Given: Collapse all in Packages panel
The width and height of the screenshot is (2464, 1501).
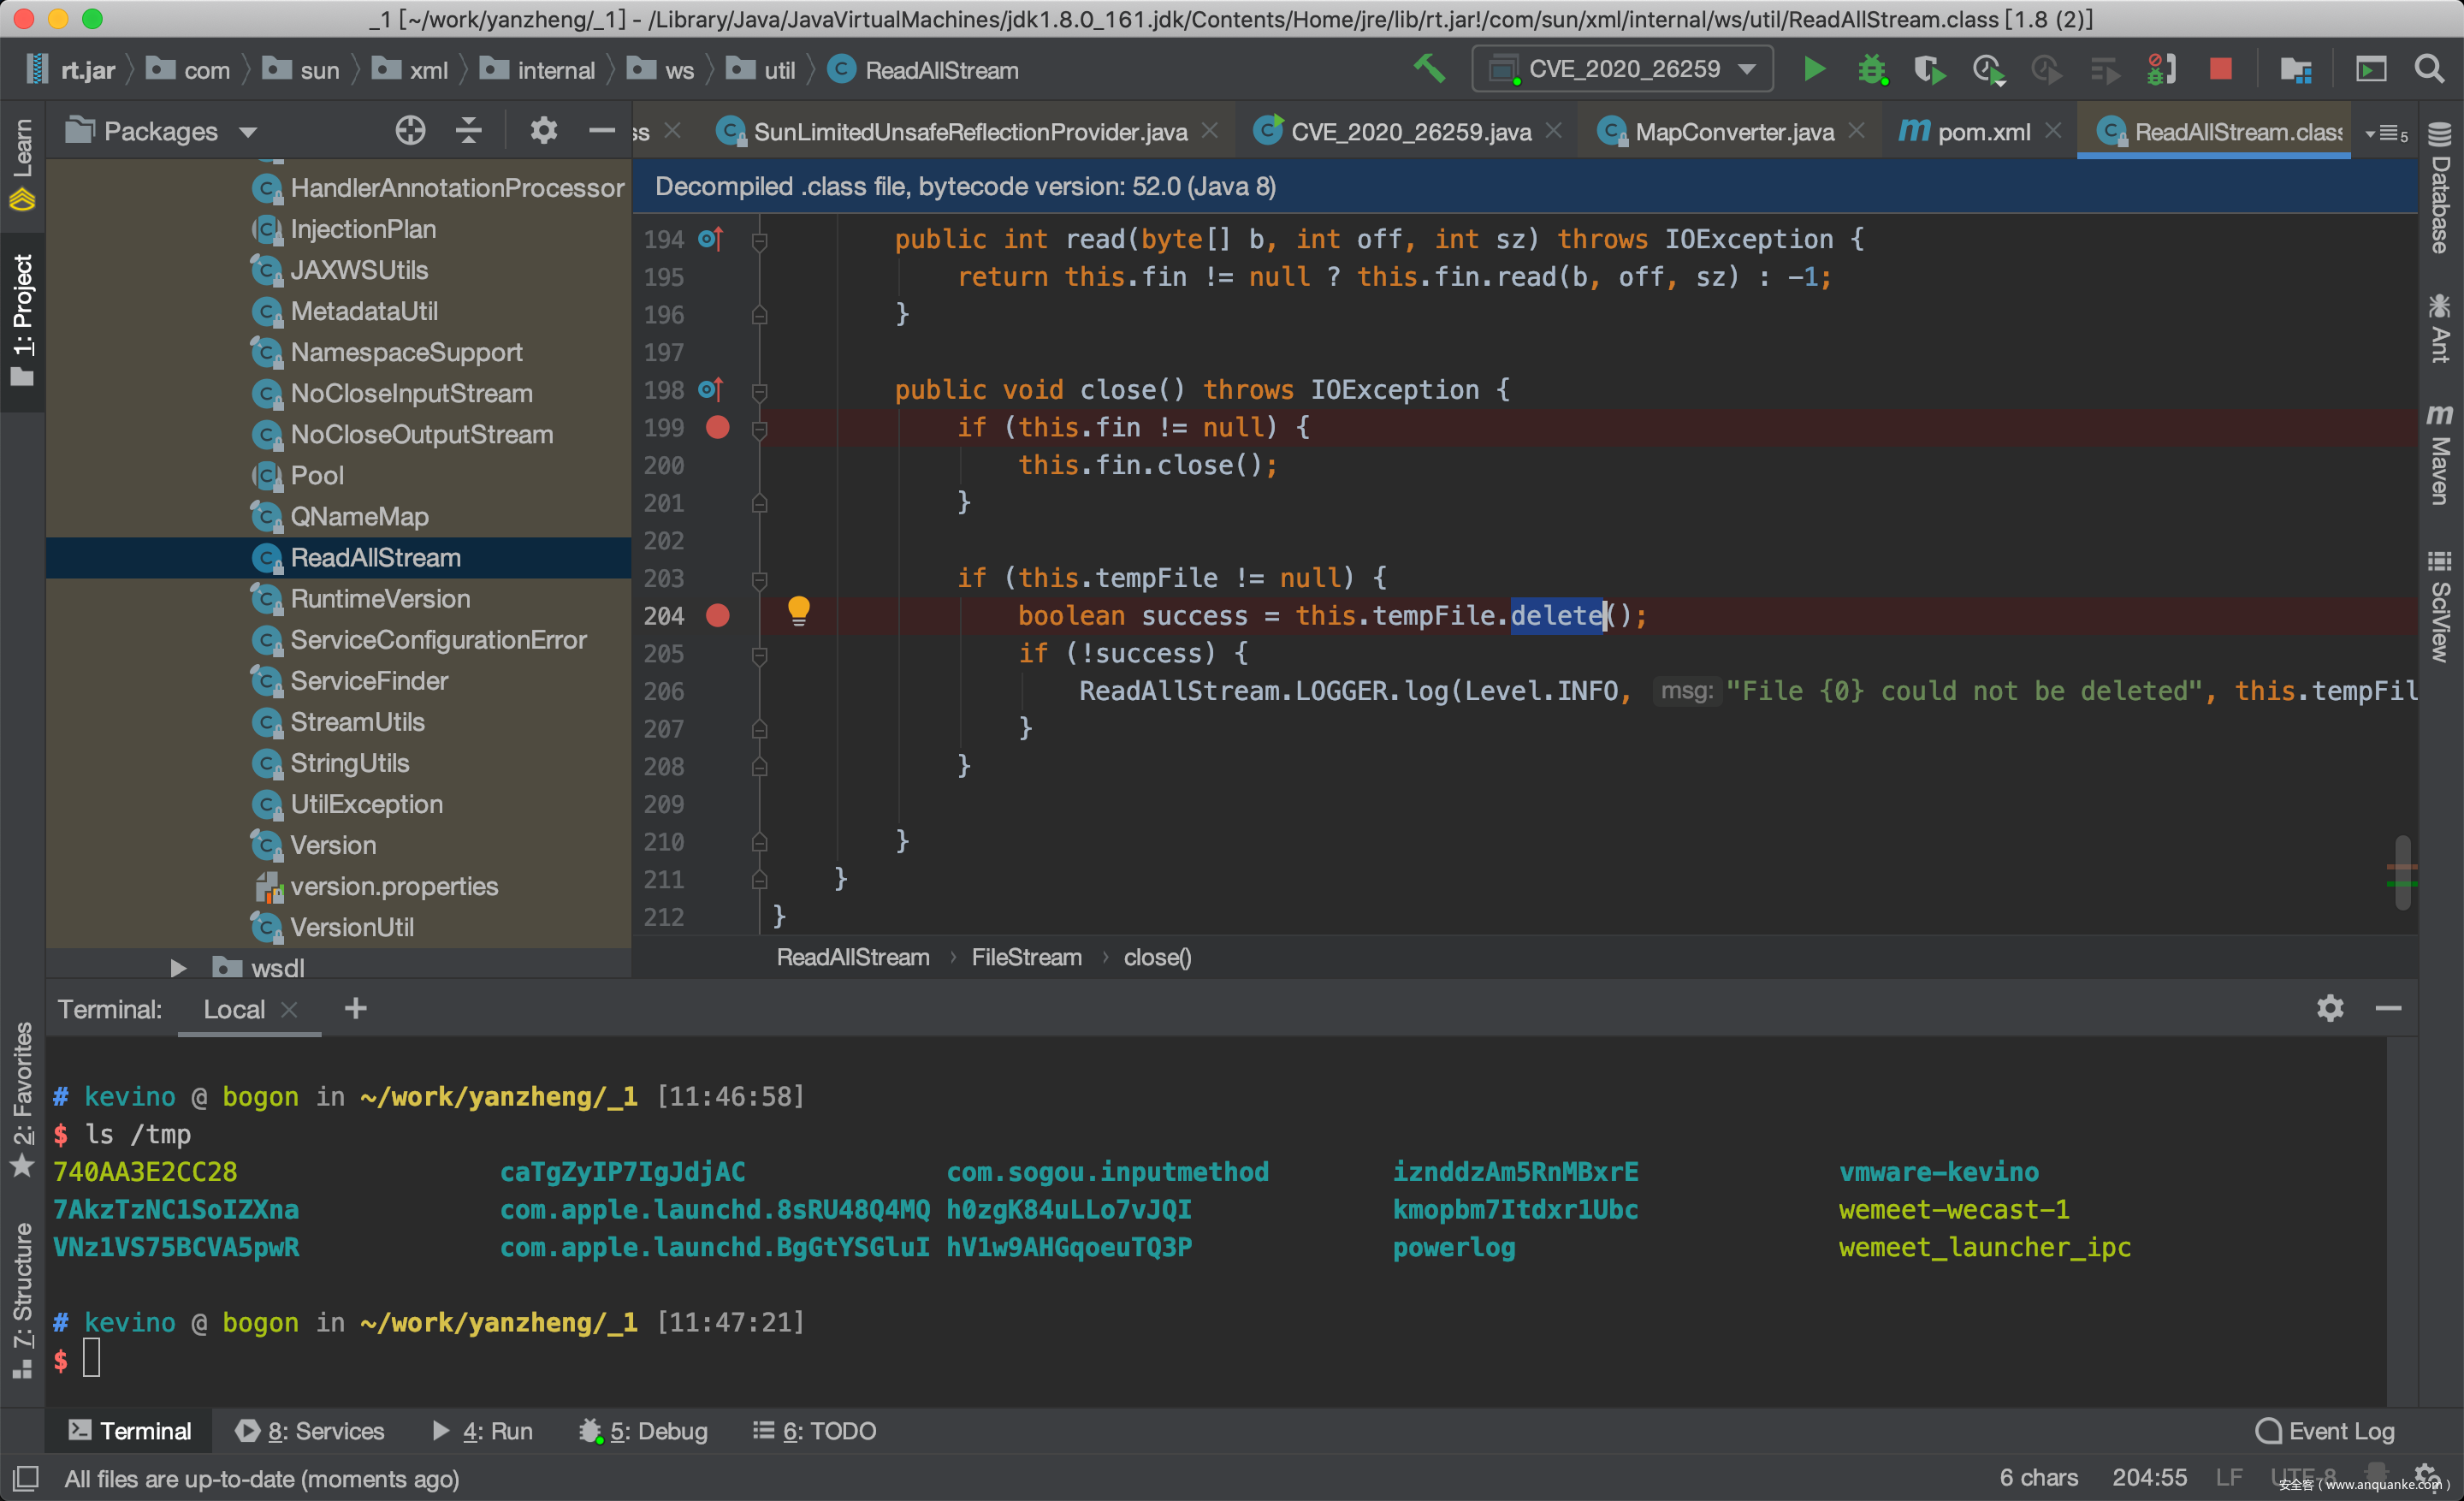Looking at the screenshot, I should 468,131.
